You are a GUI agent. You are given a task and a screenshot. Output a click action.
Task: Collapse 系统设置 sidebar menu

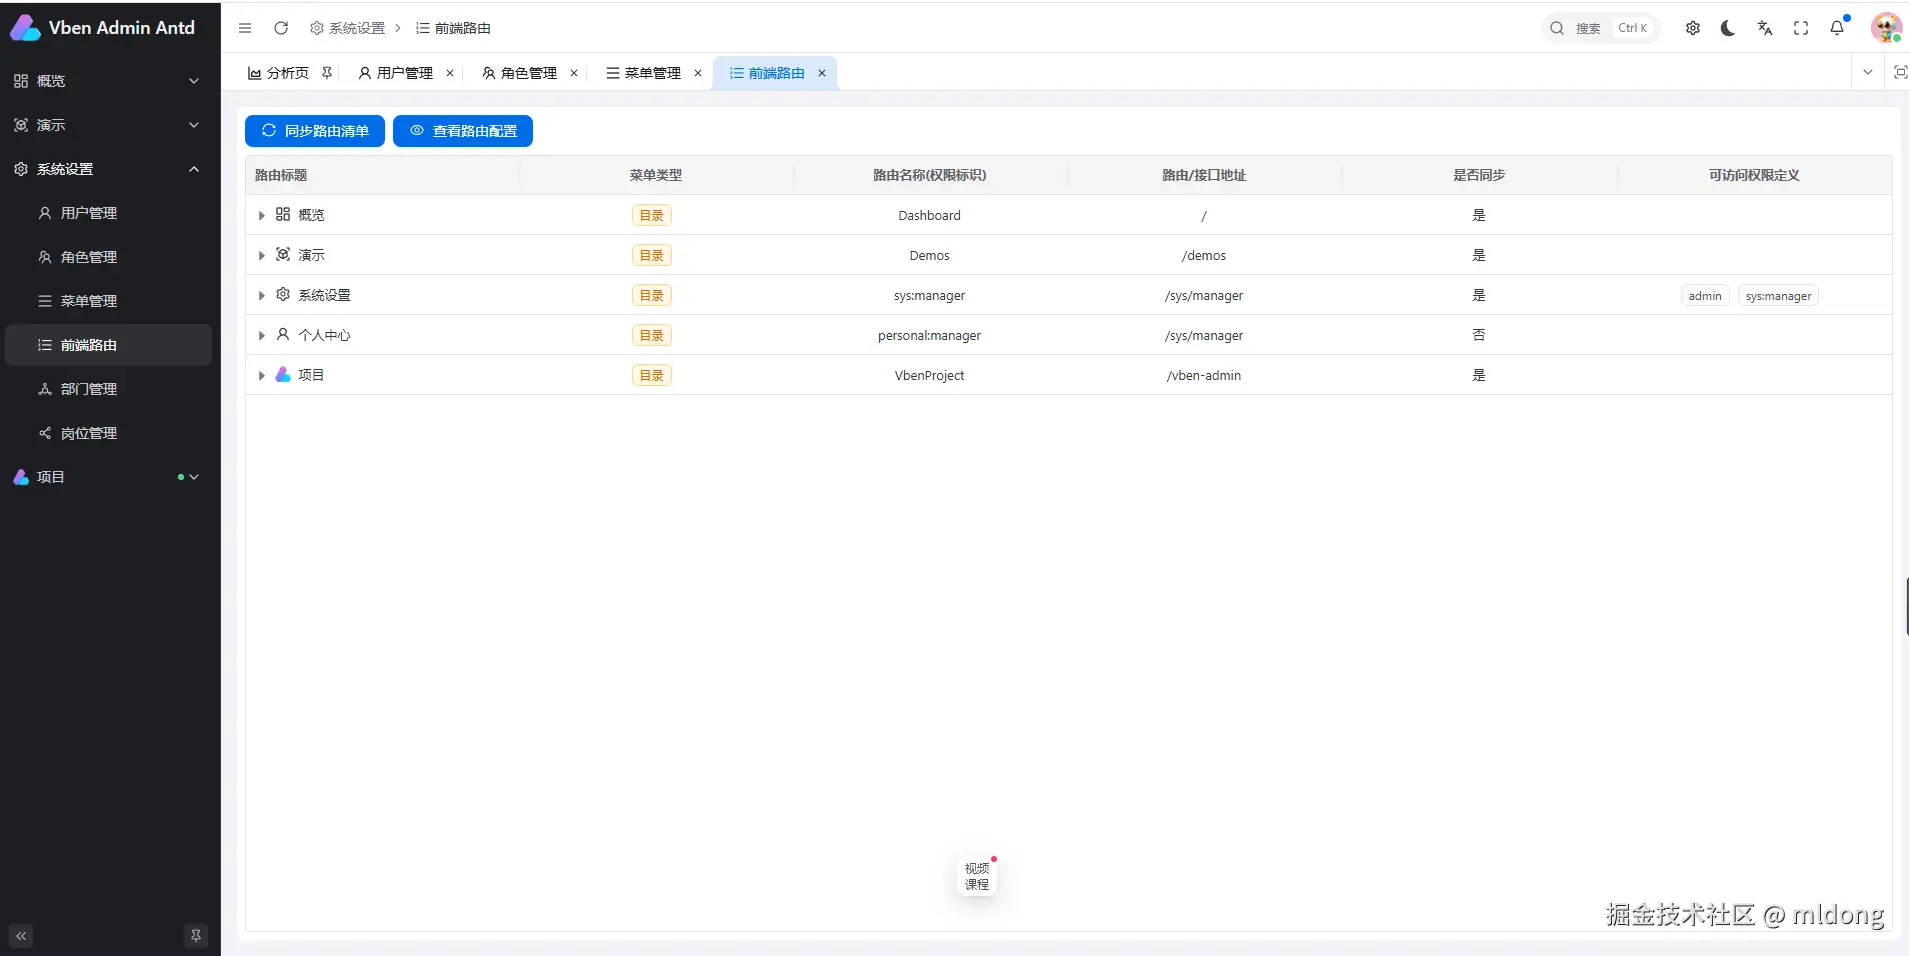point(108,169)
